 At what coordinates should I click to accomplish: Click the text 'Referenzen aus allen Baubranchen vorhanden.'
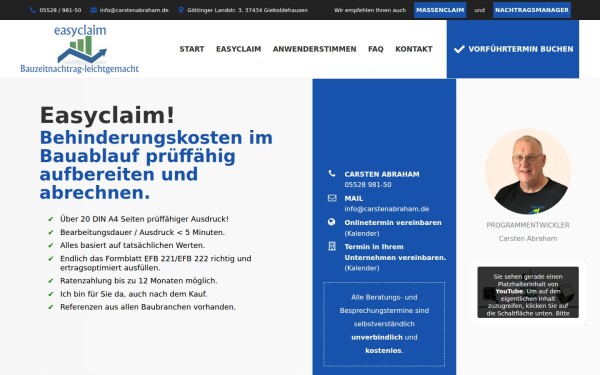[x=148, y=307]
